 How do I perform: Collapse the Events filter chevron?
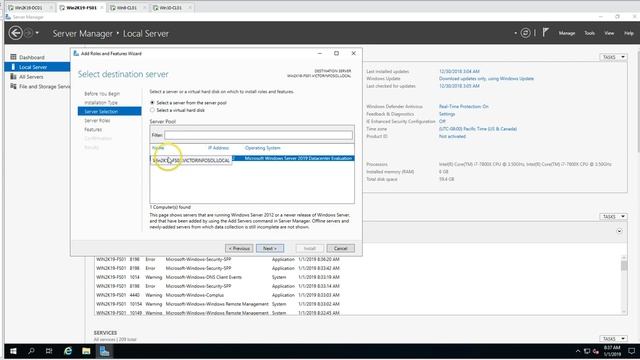point(619,231)
